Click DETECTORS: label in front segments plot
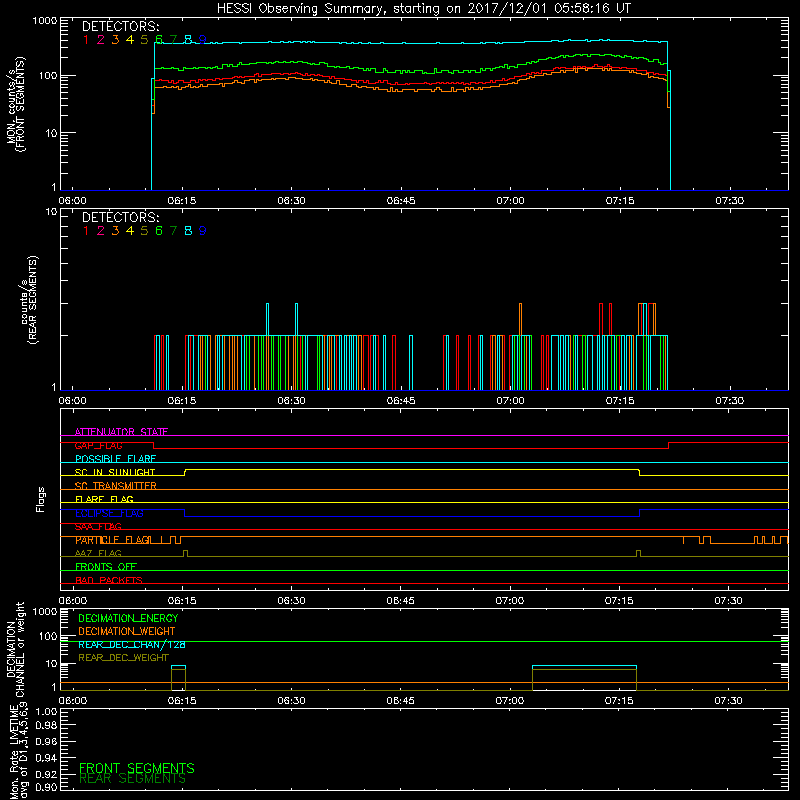 click(x=121, y=26)
